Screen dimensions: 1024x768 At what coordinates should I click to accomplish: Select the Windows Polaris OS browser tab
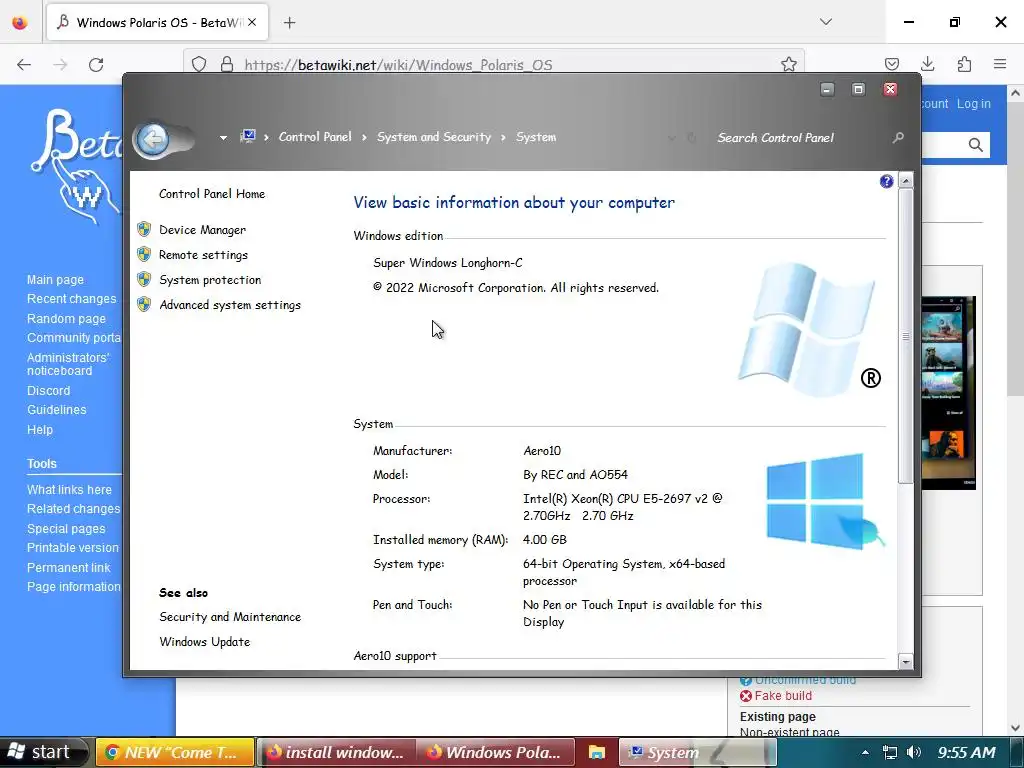click(159, 23)
